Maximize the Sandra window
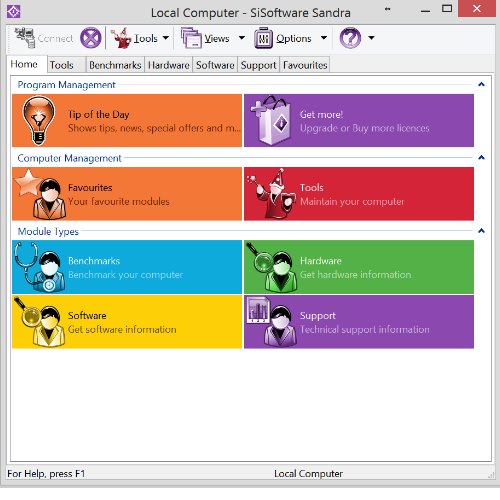 pyautogui.click(x=447, y=9)
